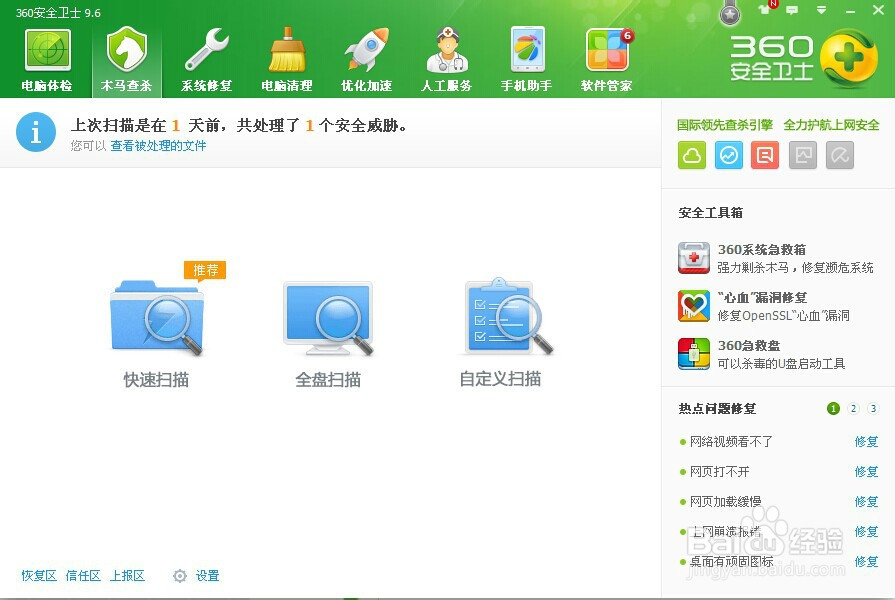Click 修复 for 桌面有顽固图标
This screenshot has height=600, width=895.
click(x=866, y=562)
